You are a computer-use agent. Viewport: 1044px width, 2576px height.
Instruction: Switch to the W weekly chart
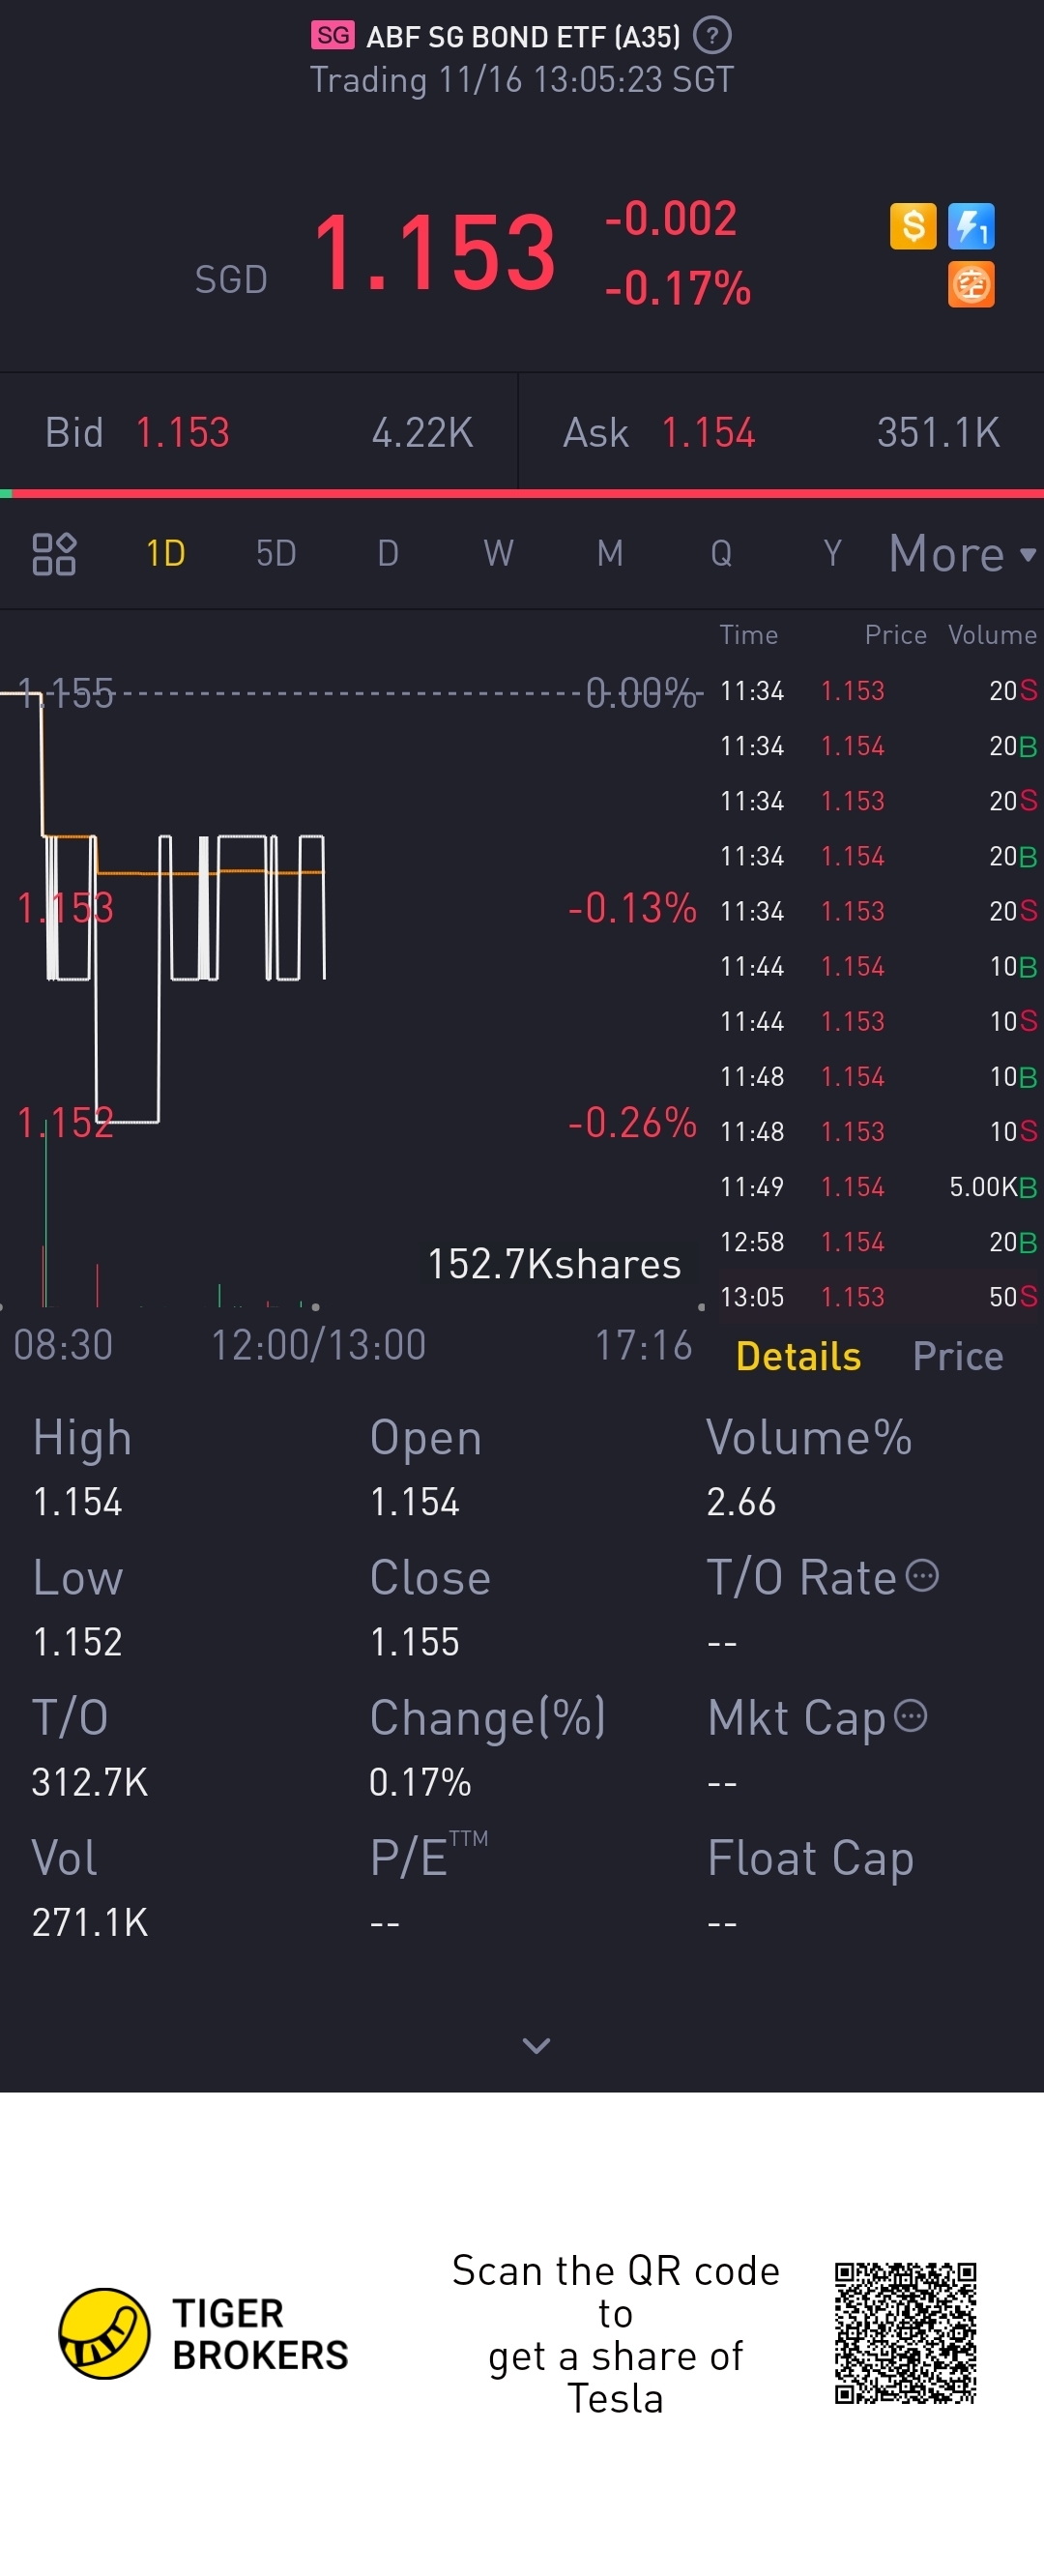click(498, 553)
